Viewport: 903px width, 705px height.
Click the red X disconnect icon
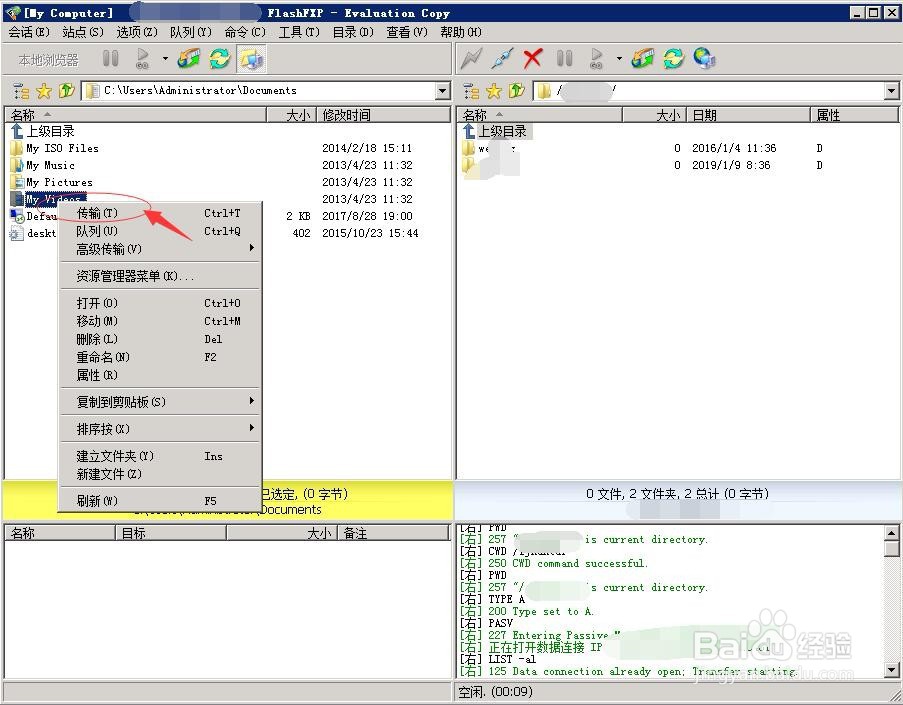click(533, 58)
